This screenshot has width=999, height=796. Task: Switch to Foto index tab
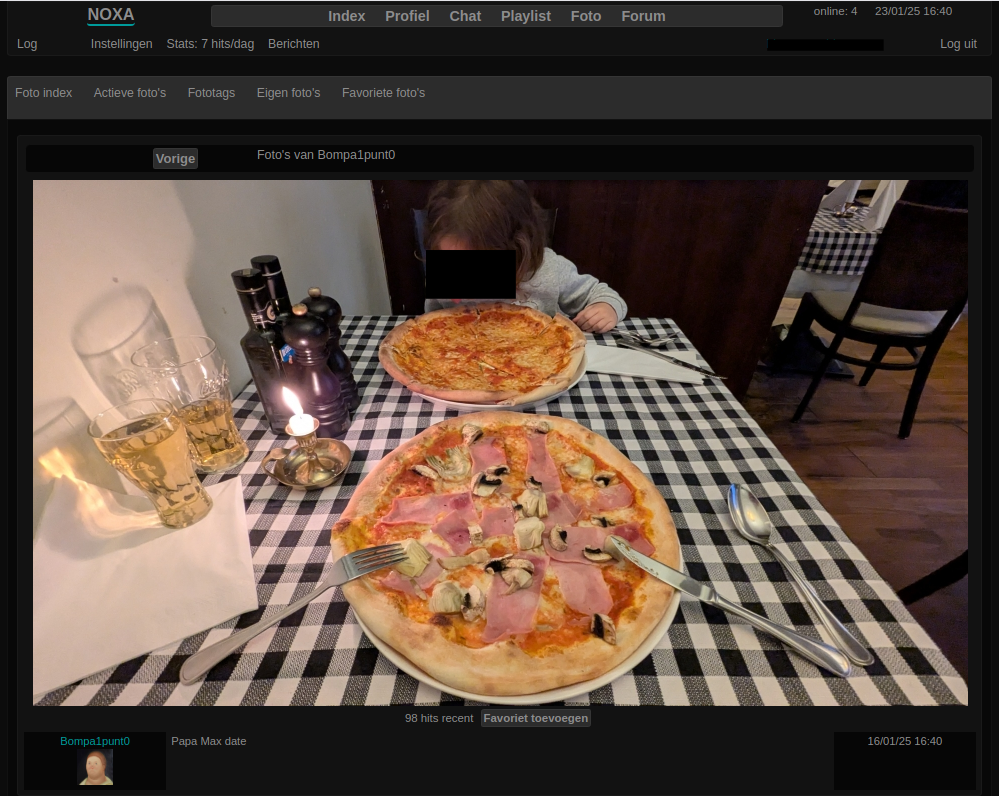[43, 93]
